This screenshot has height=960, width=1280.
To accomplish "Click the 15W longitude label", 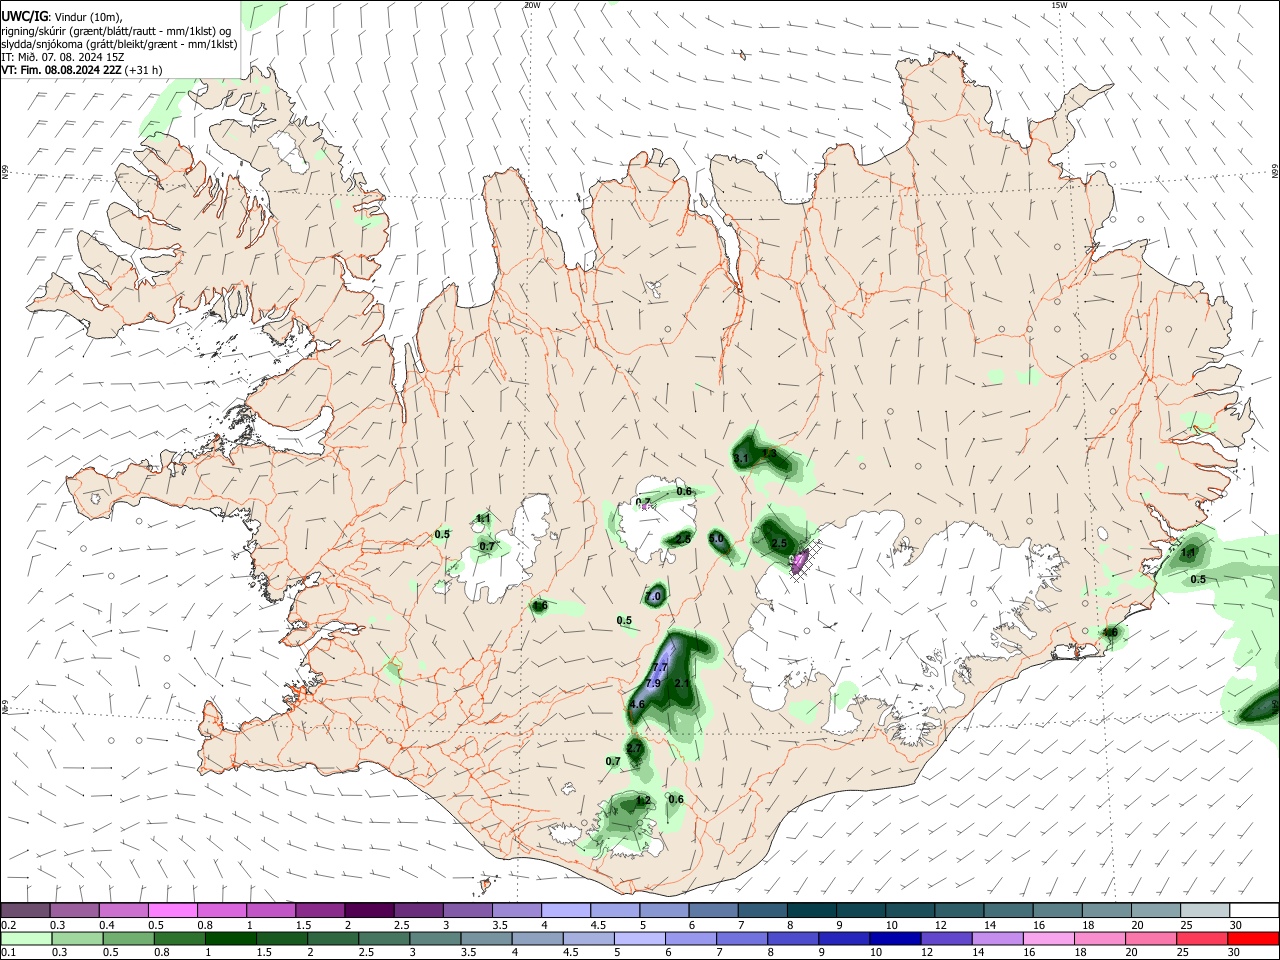I will pyautogui.click(x=1058, y=5).
